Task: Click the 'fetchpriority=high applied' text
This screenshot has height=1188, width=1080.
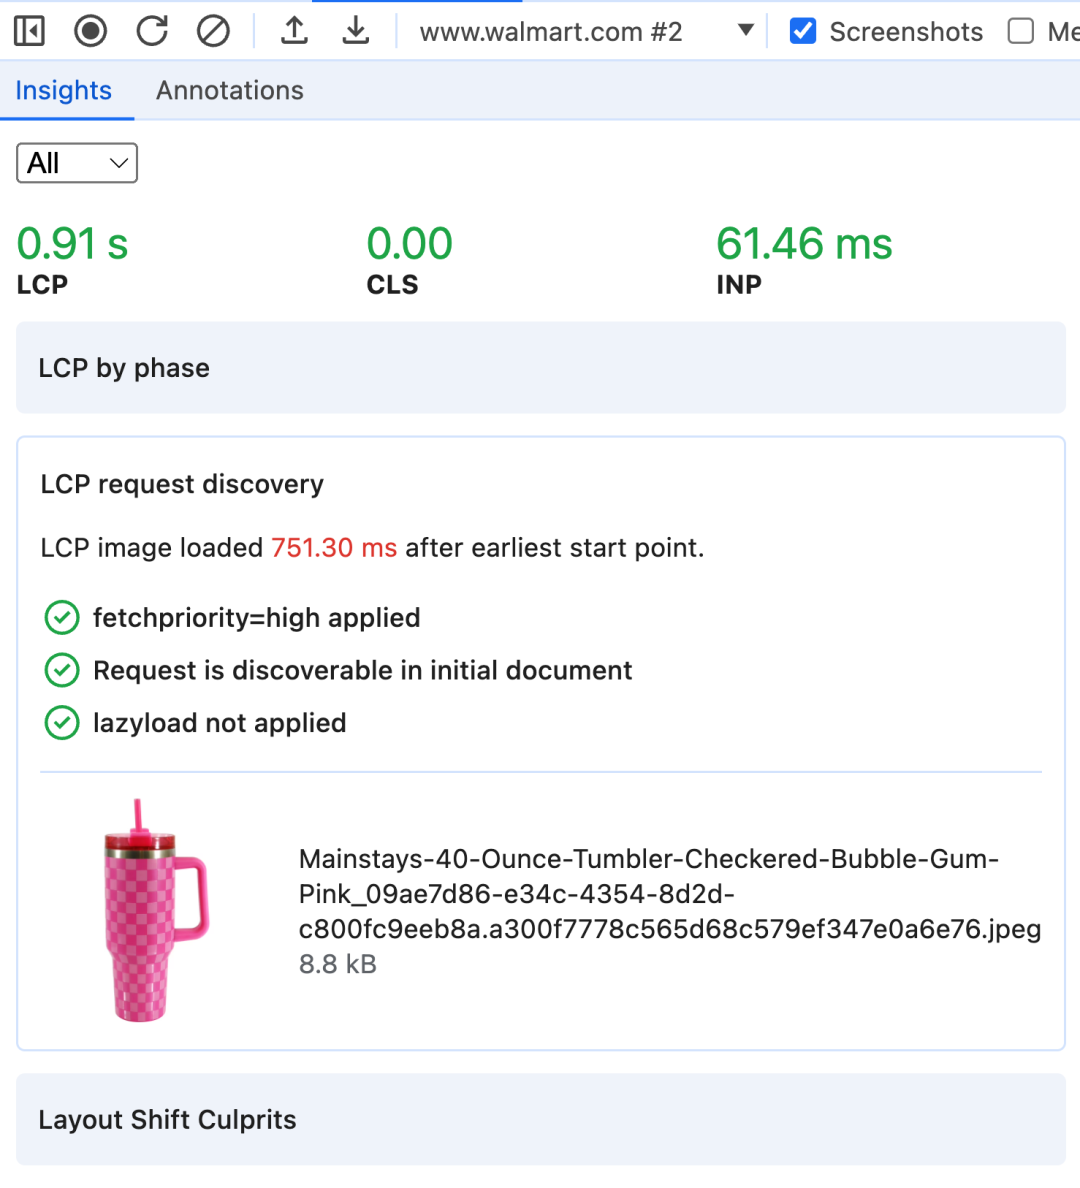Action: (x=256, y=618)
